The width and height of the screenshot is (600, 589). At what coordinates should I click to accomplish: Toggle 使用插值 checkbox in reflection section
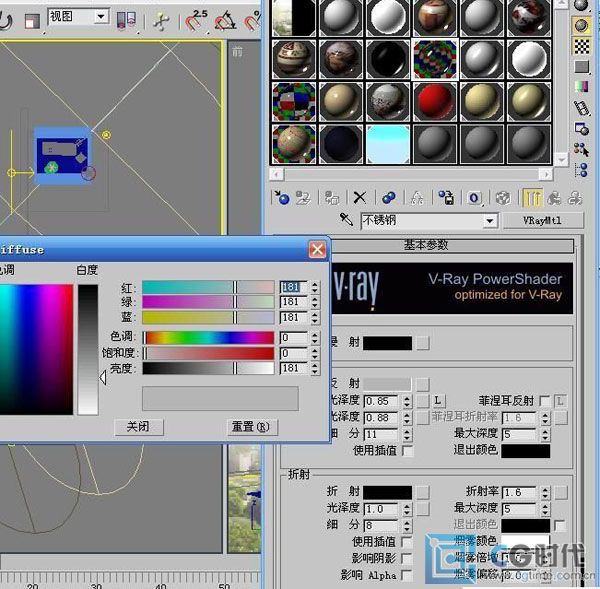click(x=408, y=450)
